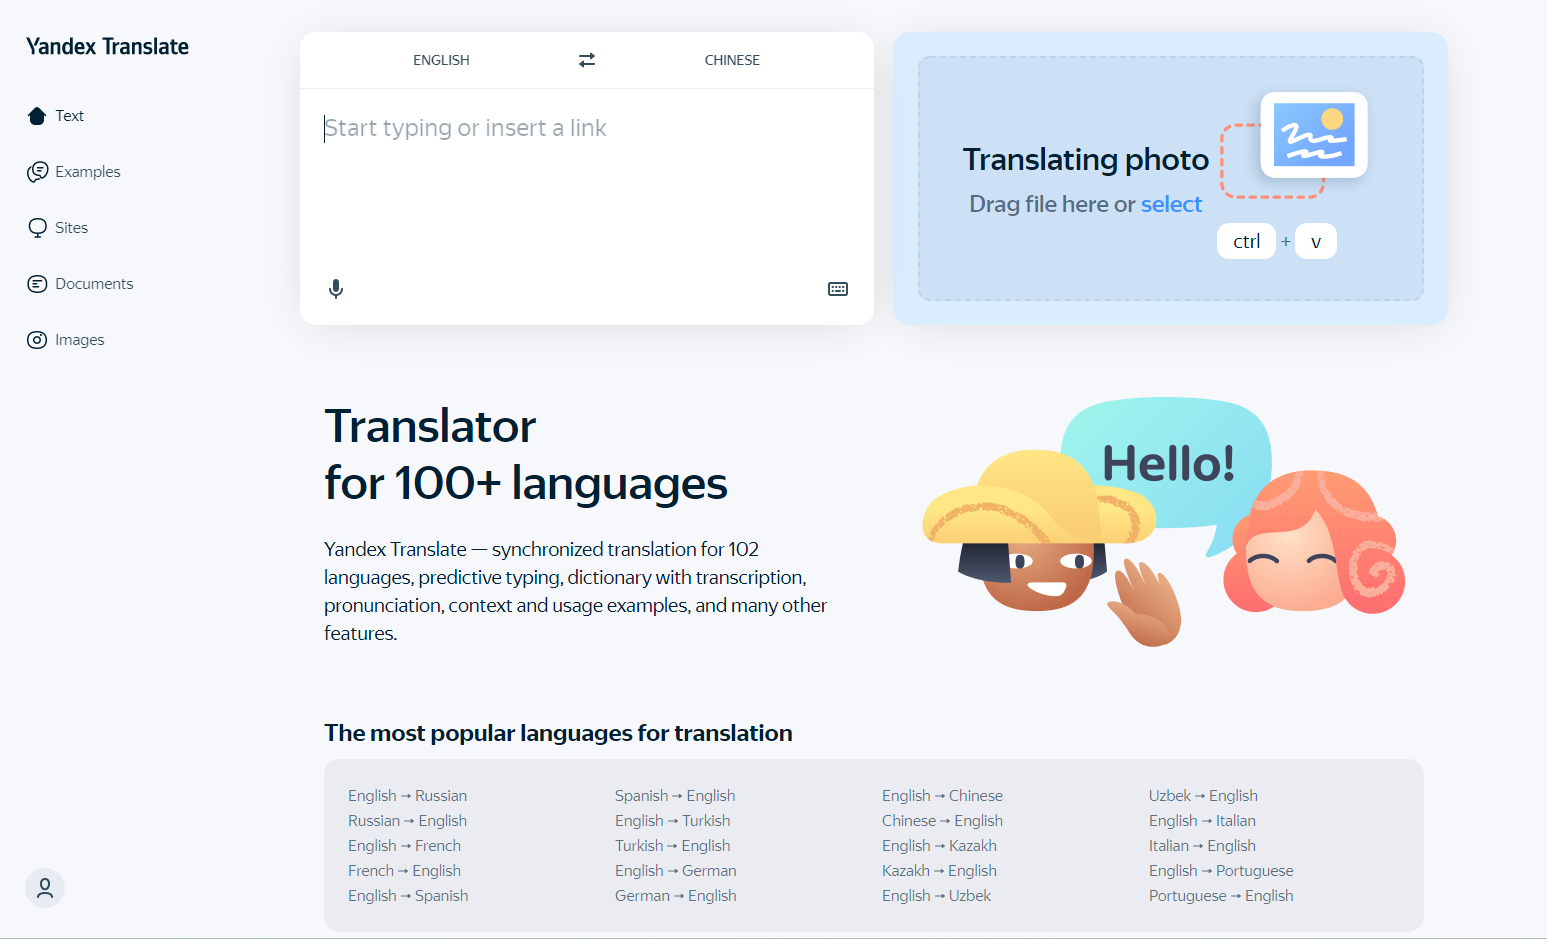Click the v key hint
This screenshot has width=1547, height=939.
tap(1316, 241)
